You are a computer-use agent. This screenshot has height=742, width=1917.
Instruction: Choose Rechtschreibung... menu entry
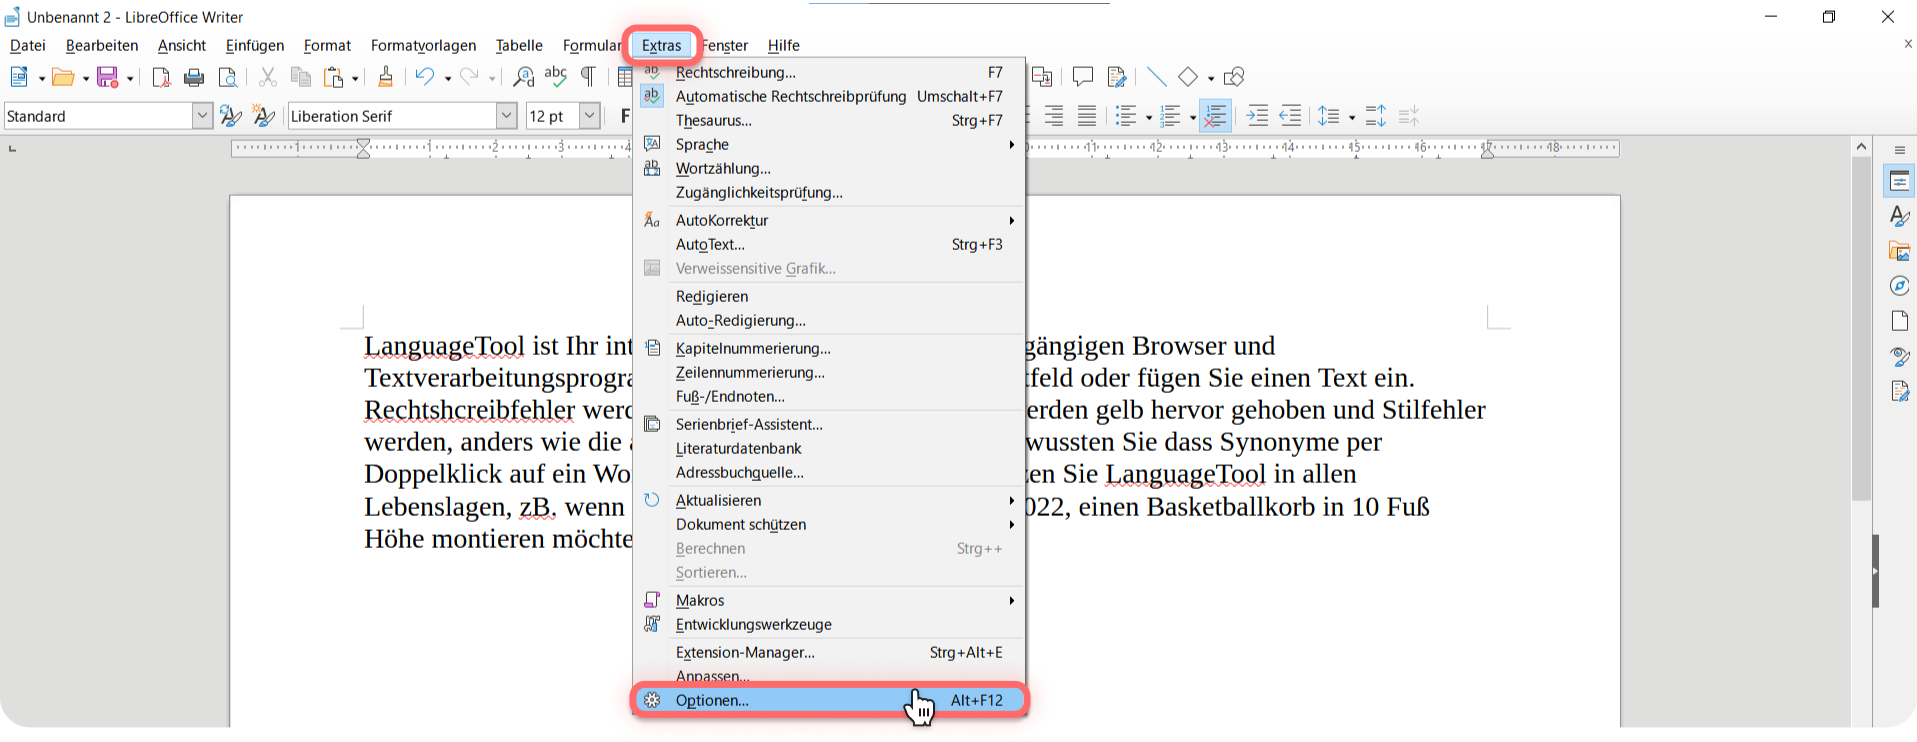[829, 72]
